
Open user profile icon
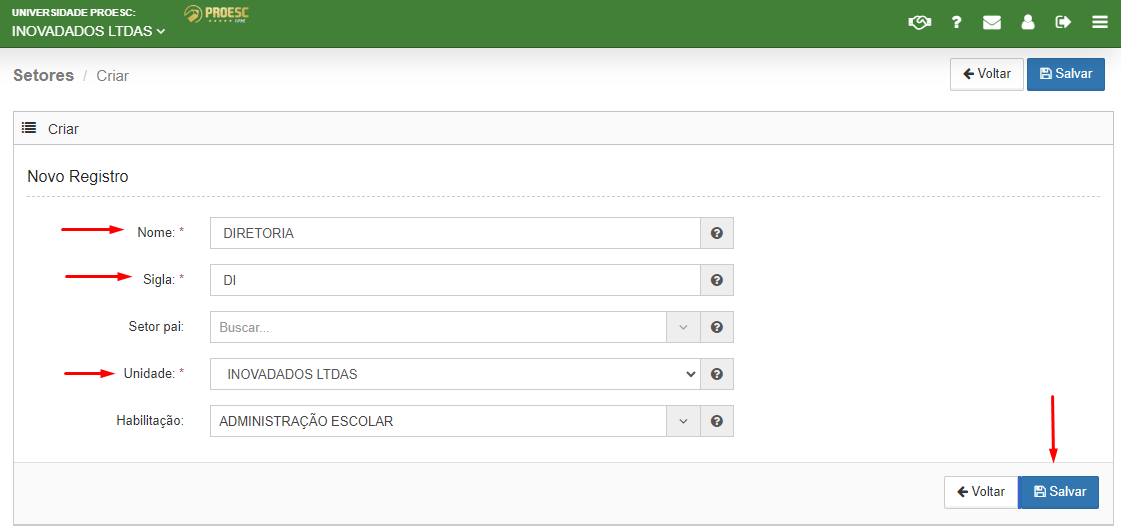tap(1028, 22)
